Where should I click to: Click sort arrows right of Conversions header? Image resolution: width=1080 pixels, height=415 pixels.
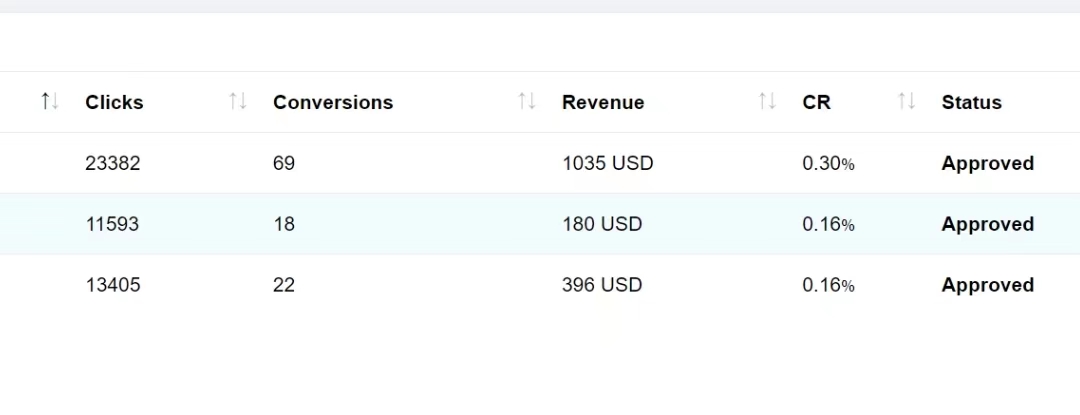coord(527,101)
